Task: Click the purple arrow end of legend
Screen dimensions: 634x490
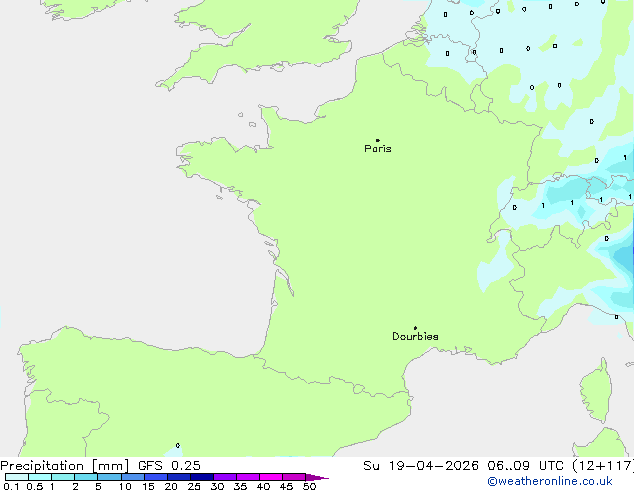Action: (x=317, y=477)
